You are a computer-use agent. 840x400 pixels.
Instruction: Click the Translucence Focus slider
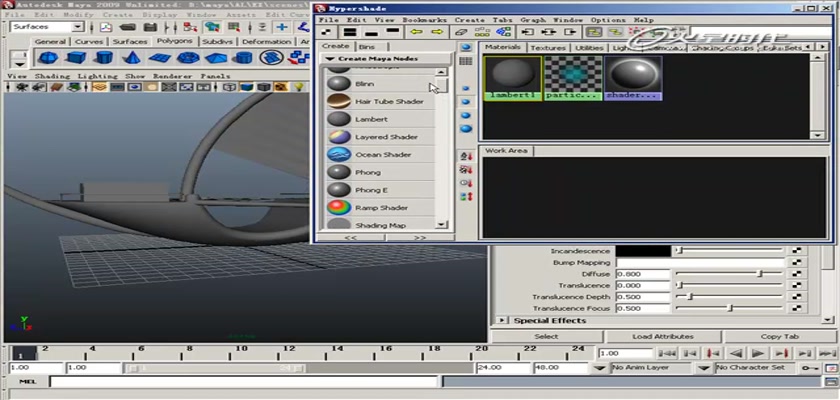tap(729, 308)
